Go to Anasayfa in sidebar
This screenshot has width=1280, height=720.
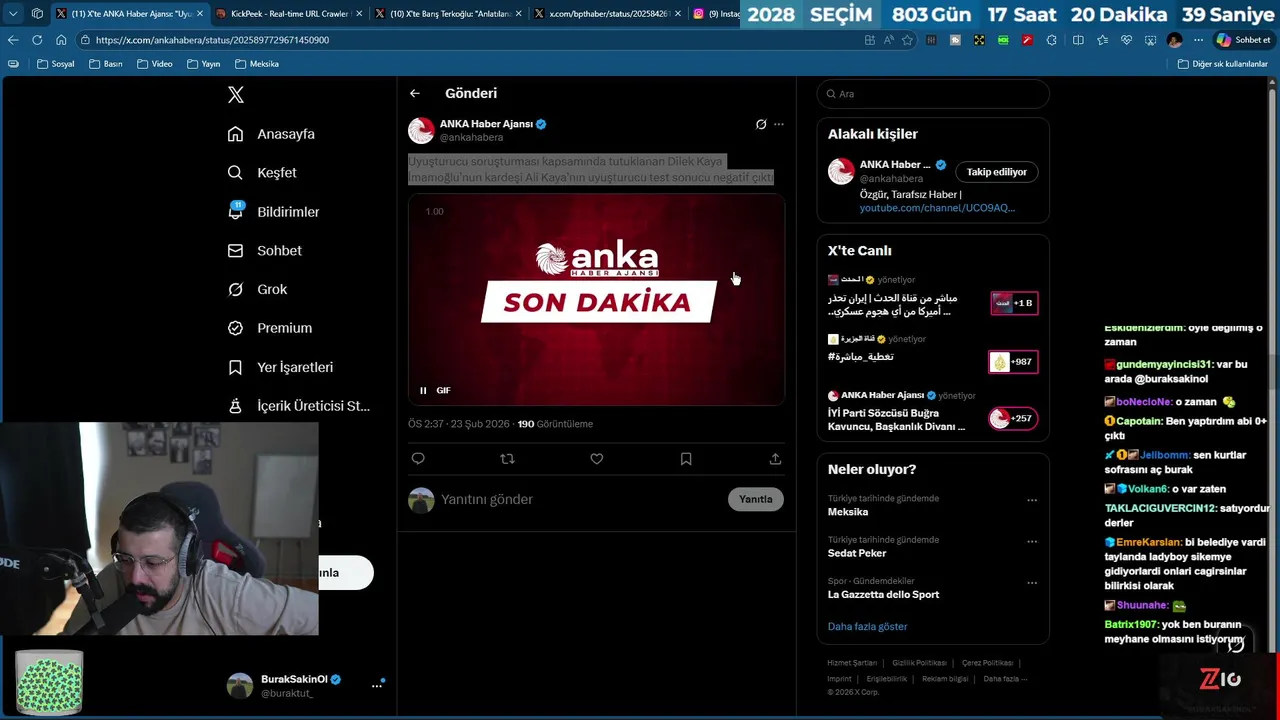(271, 134)
